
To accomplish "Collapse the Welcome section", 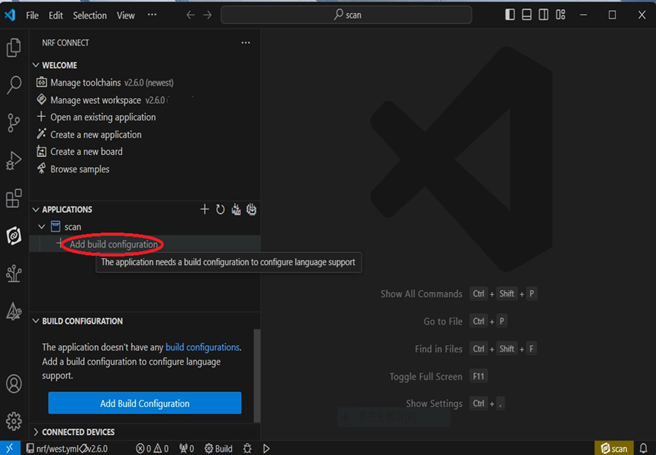I will [x=37, y=65].
